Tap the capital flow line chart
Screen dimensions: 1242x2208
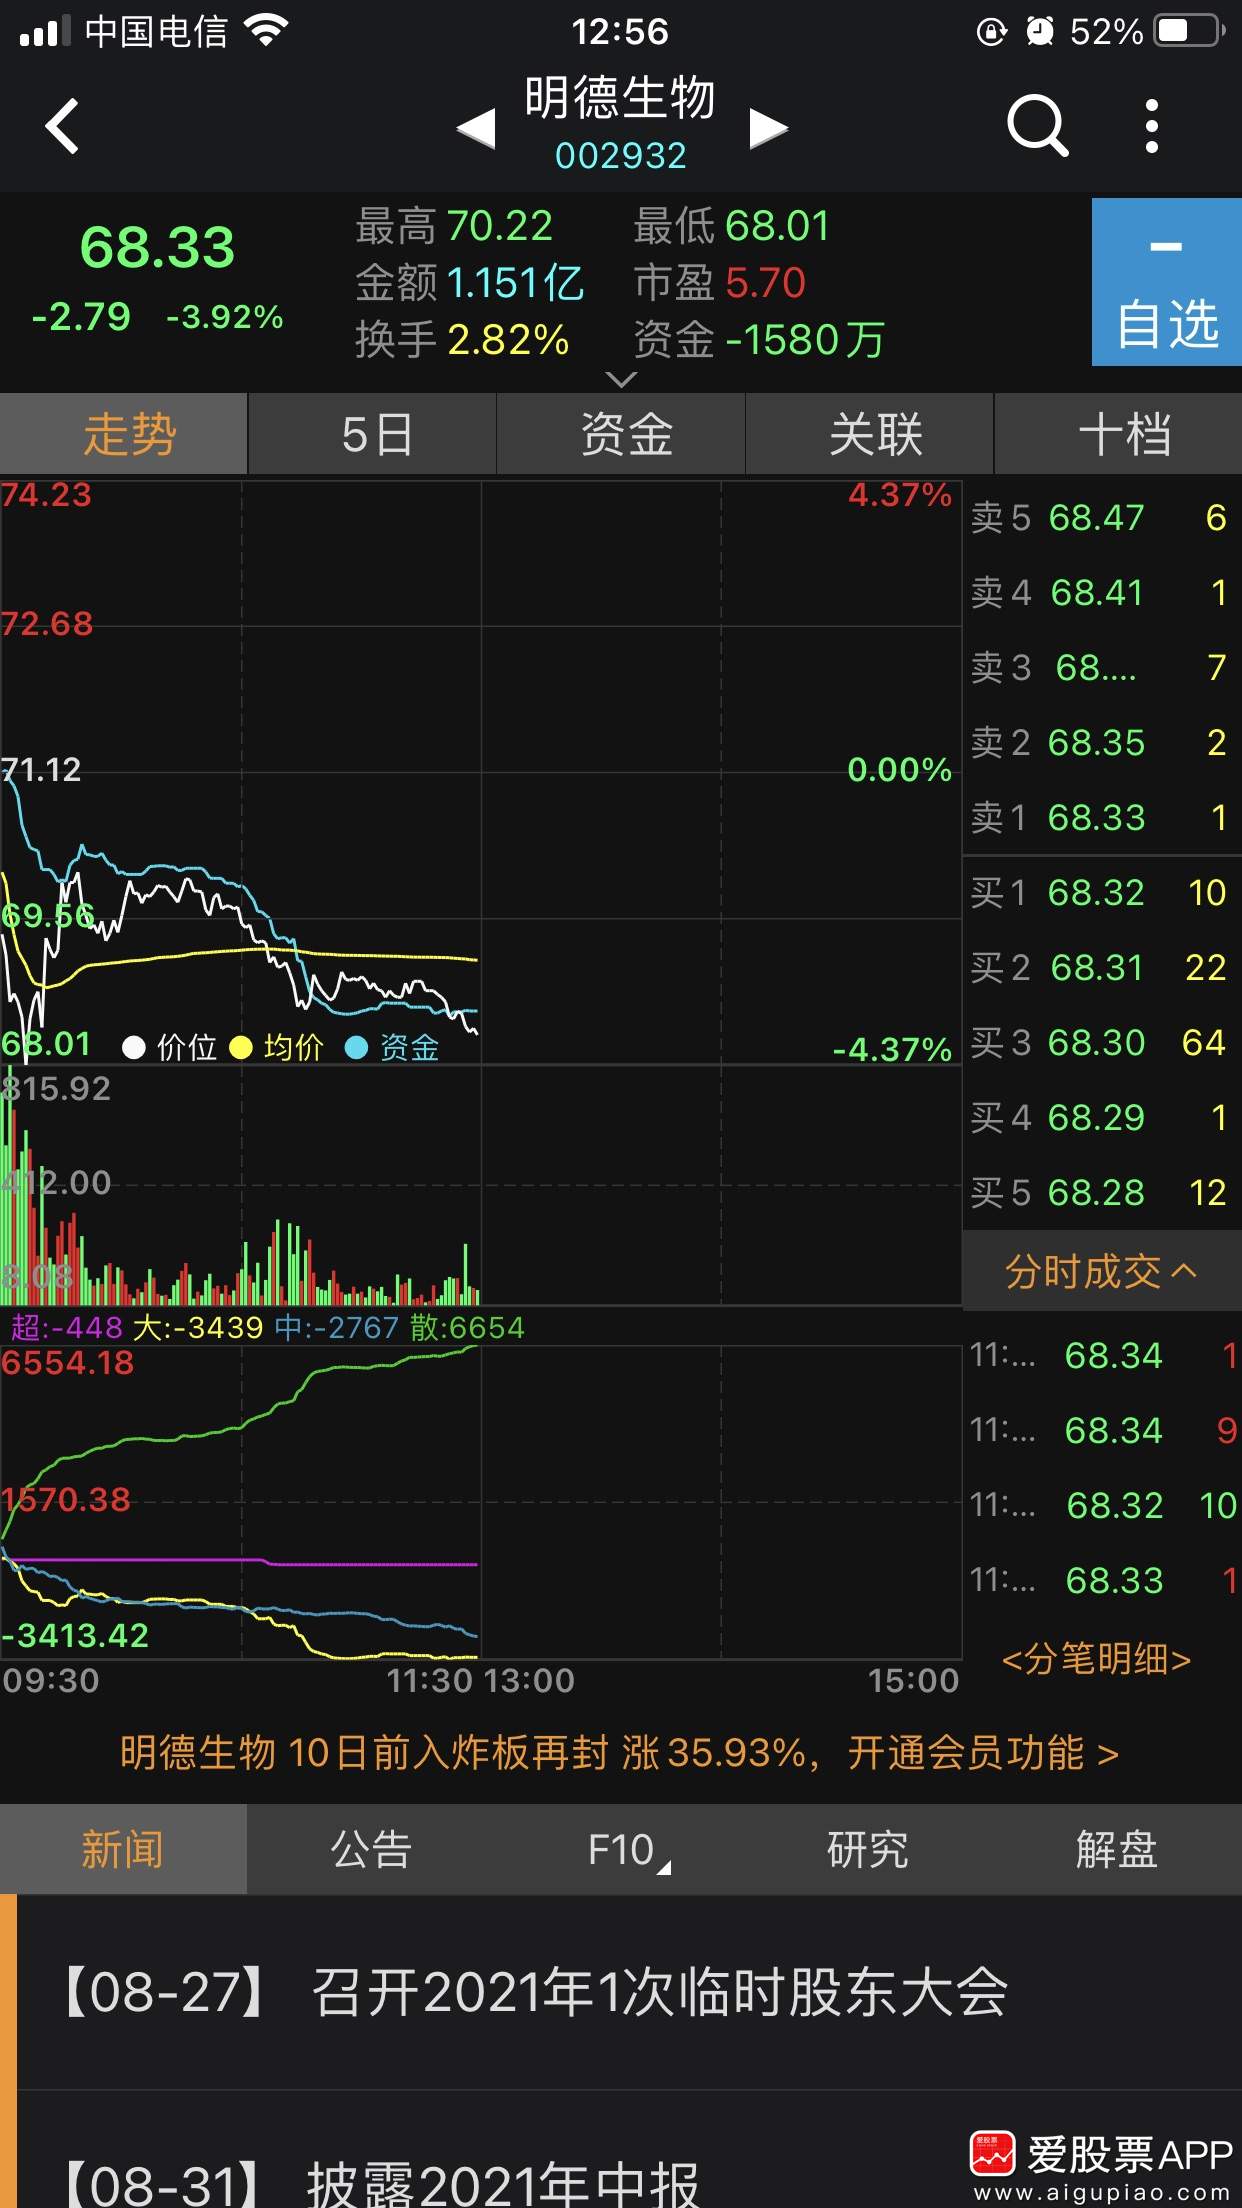point(481,1502)
